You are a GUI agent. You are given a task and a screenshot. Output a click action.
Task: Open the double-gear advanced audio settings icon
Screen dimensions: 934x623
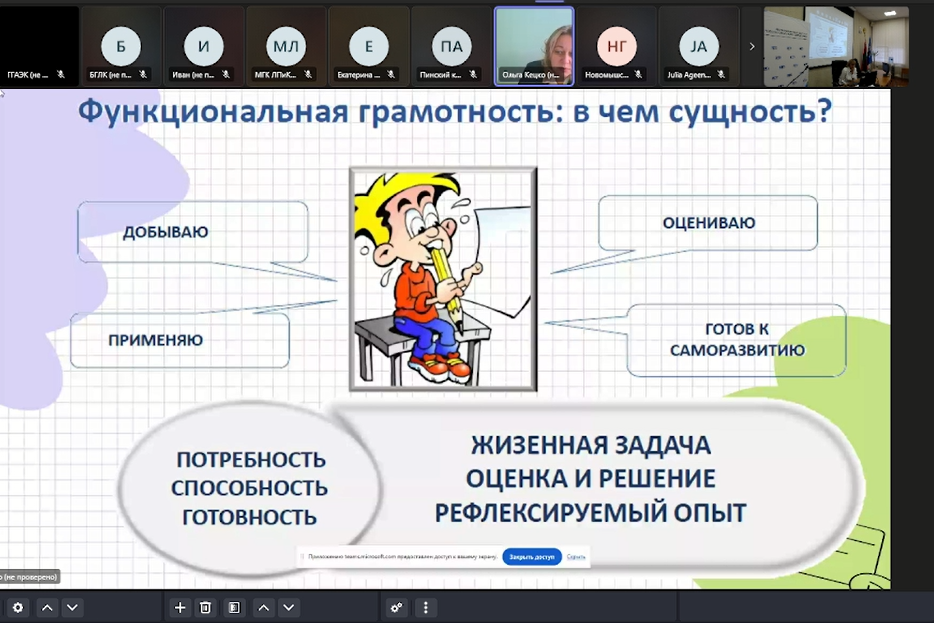[x=397, y=607]
